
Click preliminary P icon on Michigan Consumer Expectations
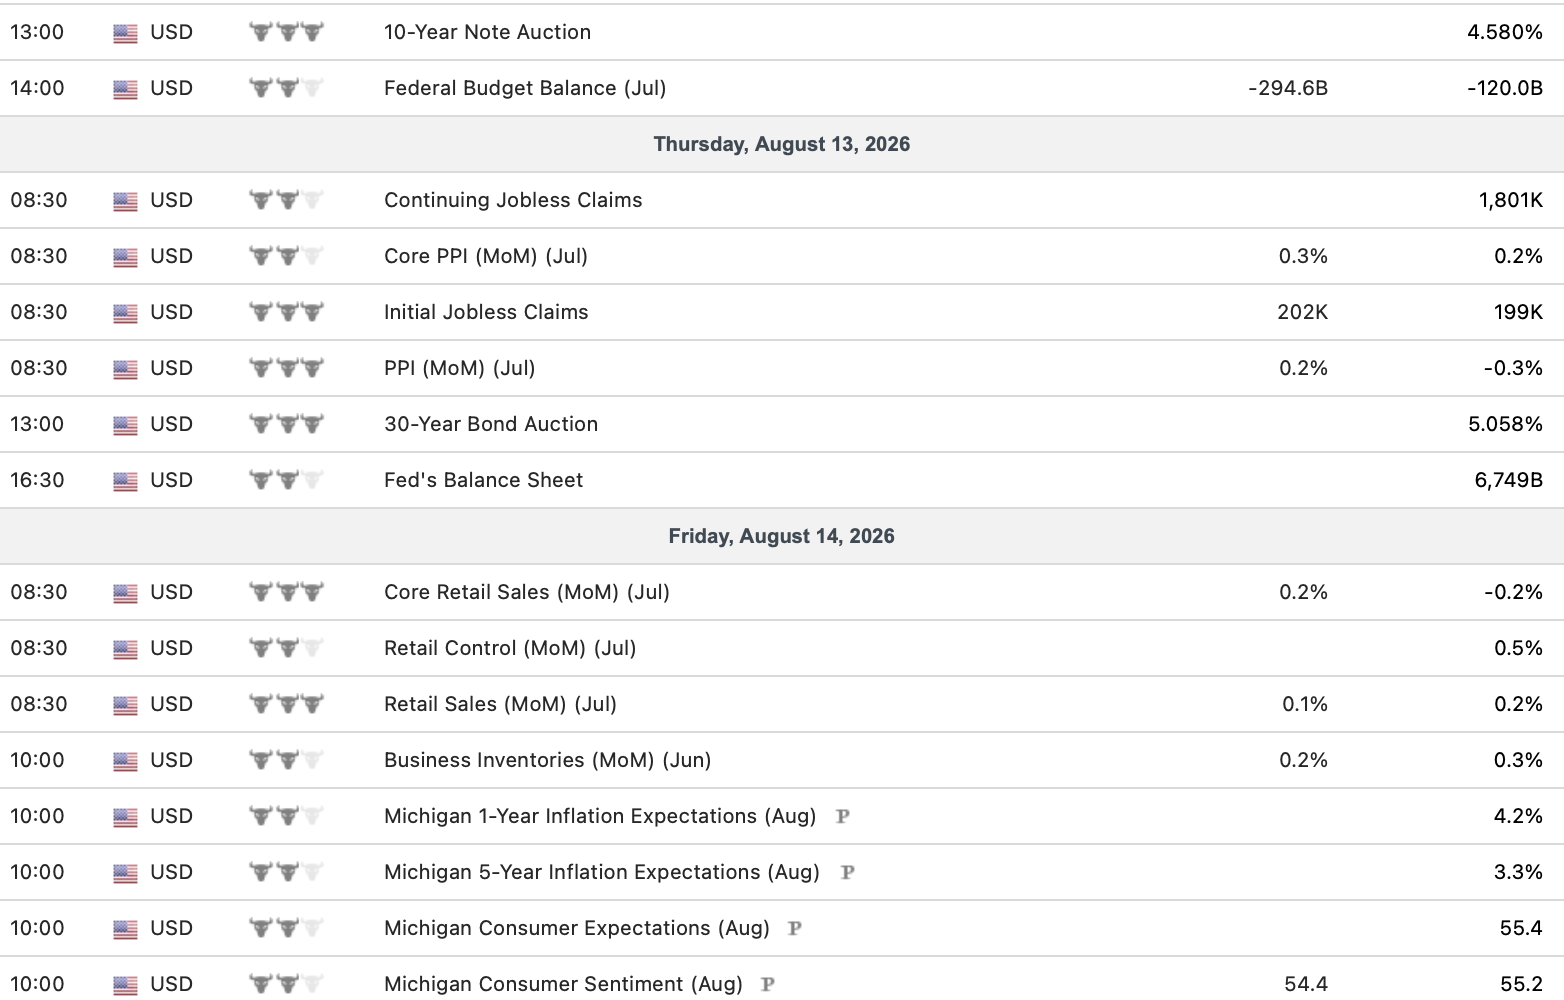795,928
